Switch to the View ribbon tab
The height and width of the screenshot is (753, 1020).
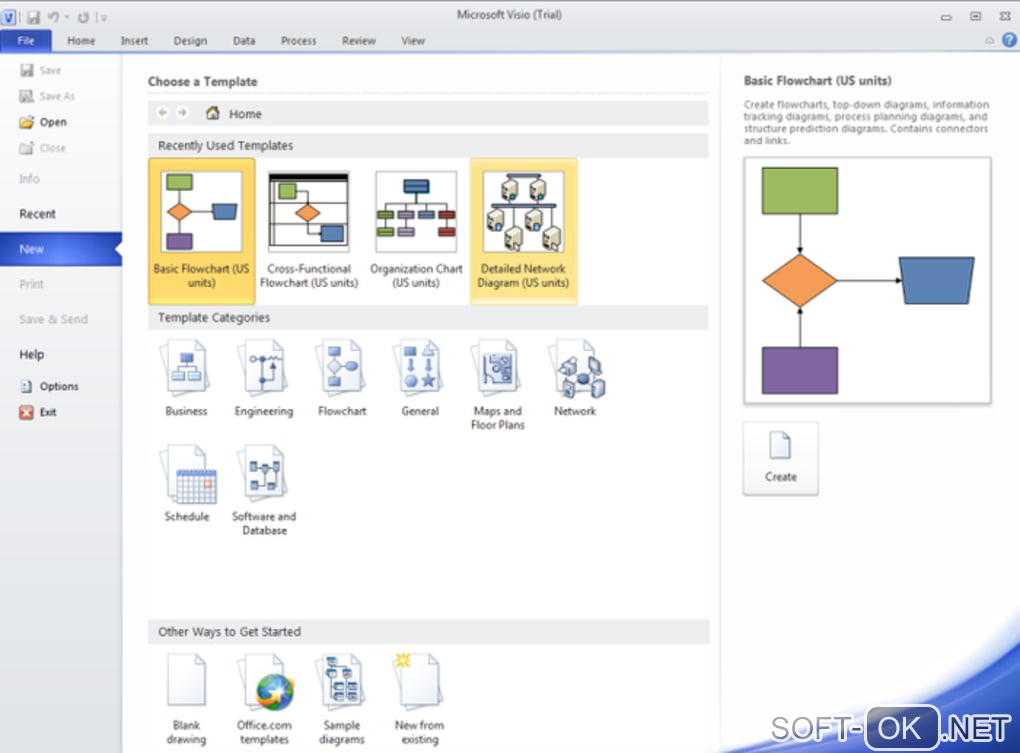tap(413, 40)
